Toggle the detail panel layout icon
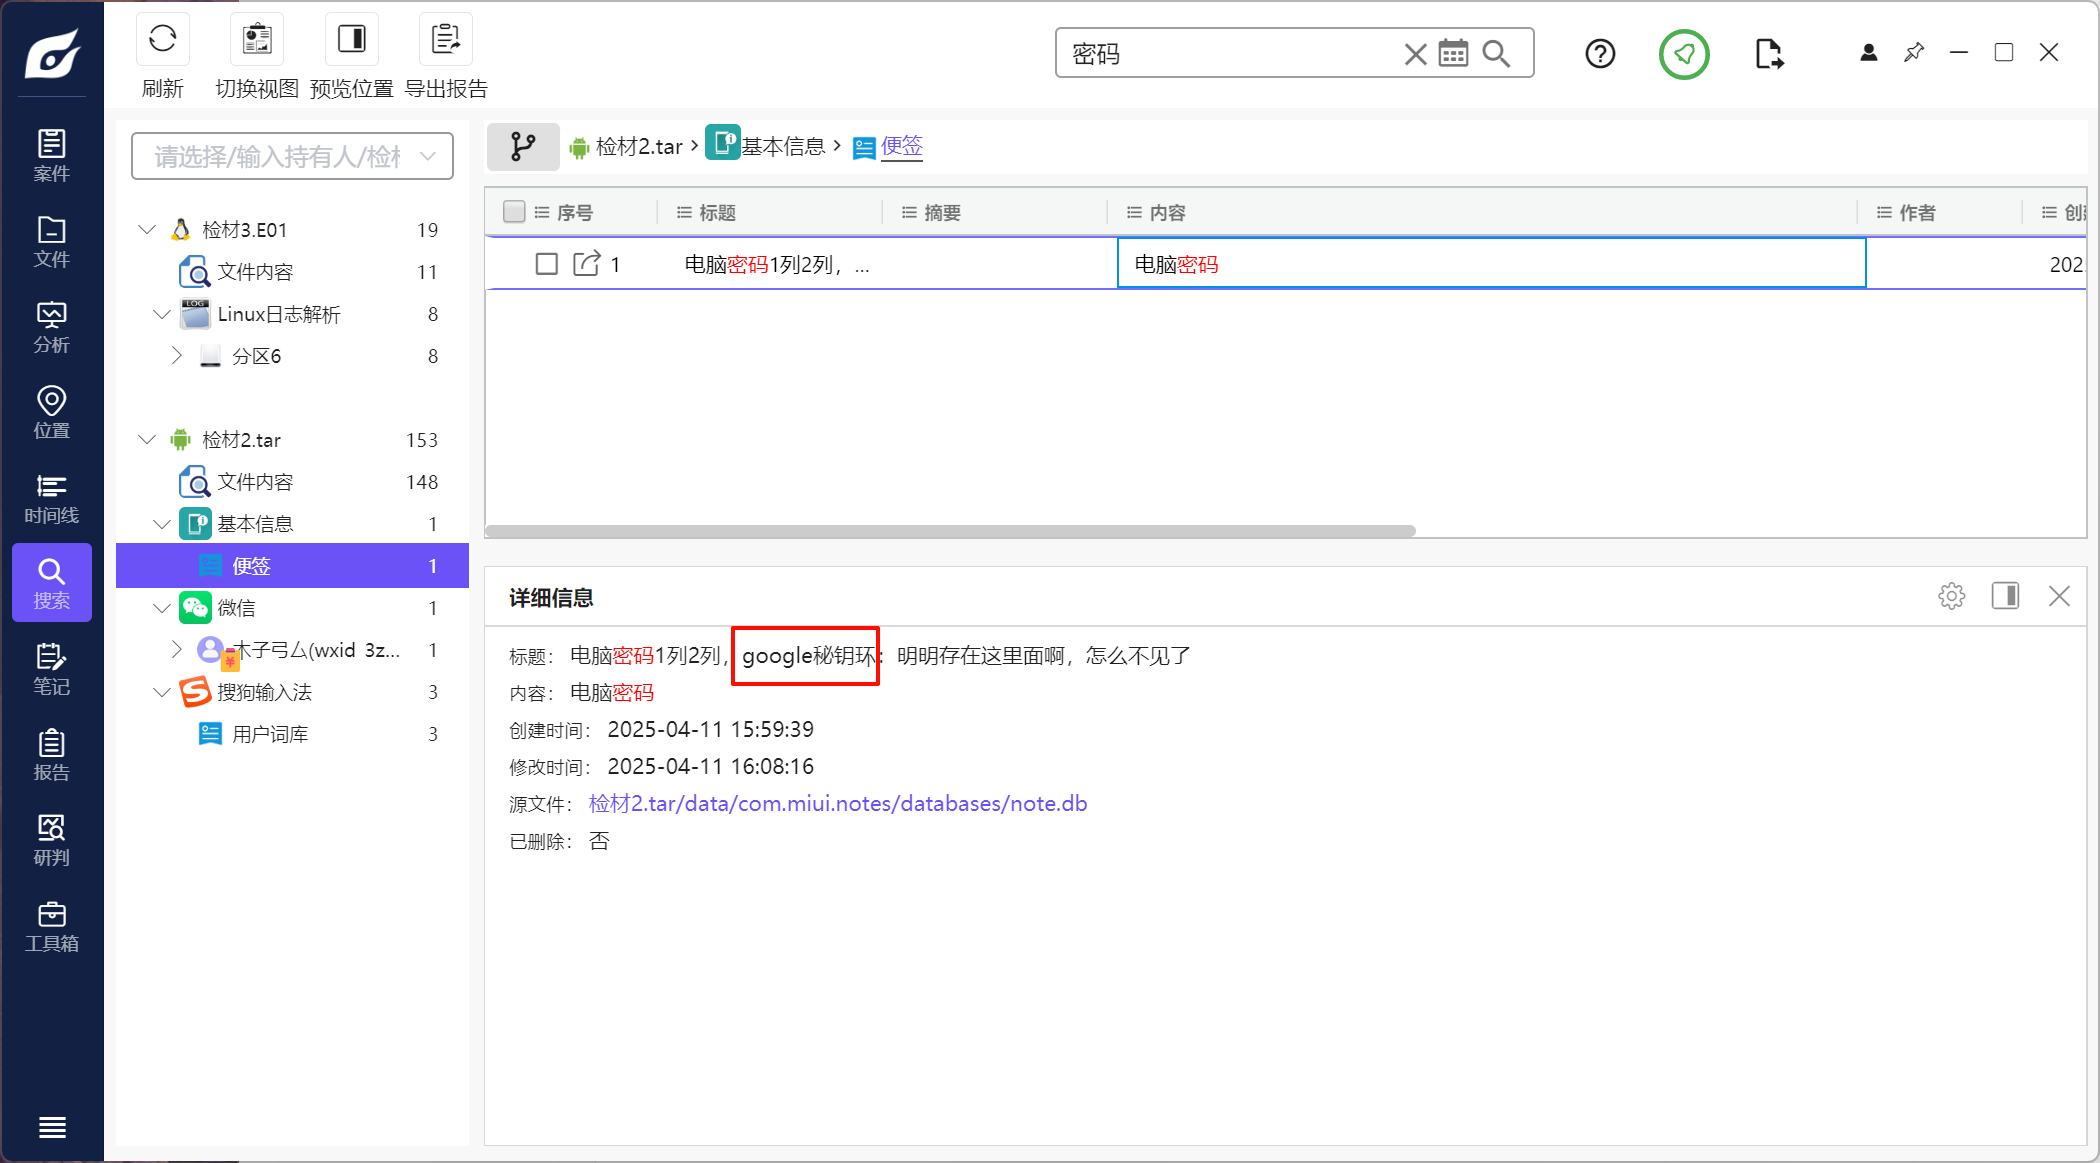The image size is (2100, 1163). coord(2005,596)
